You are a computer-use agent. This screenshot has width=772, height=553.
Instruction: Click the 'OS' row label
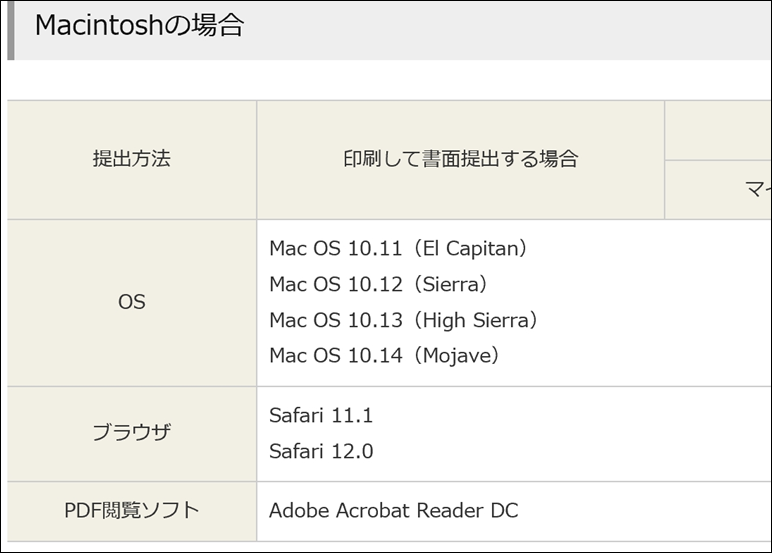pos(131,302)
